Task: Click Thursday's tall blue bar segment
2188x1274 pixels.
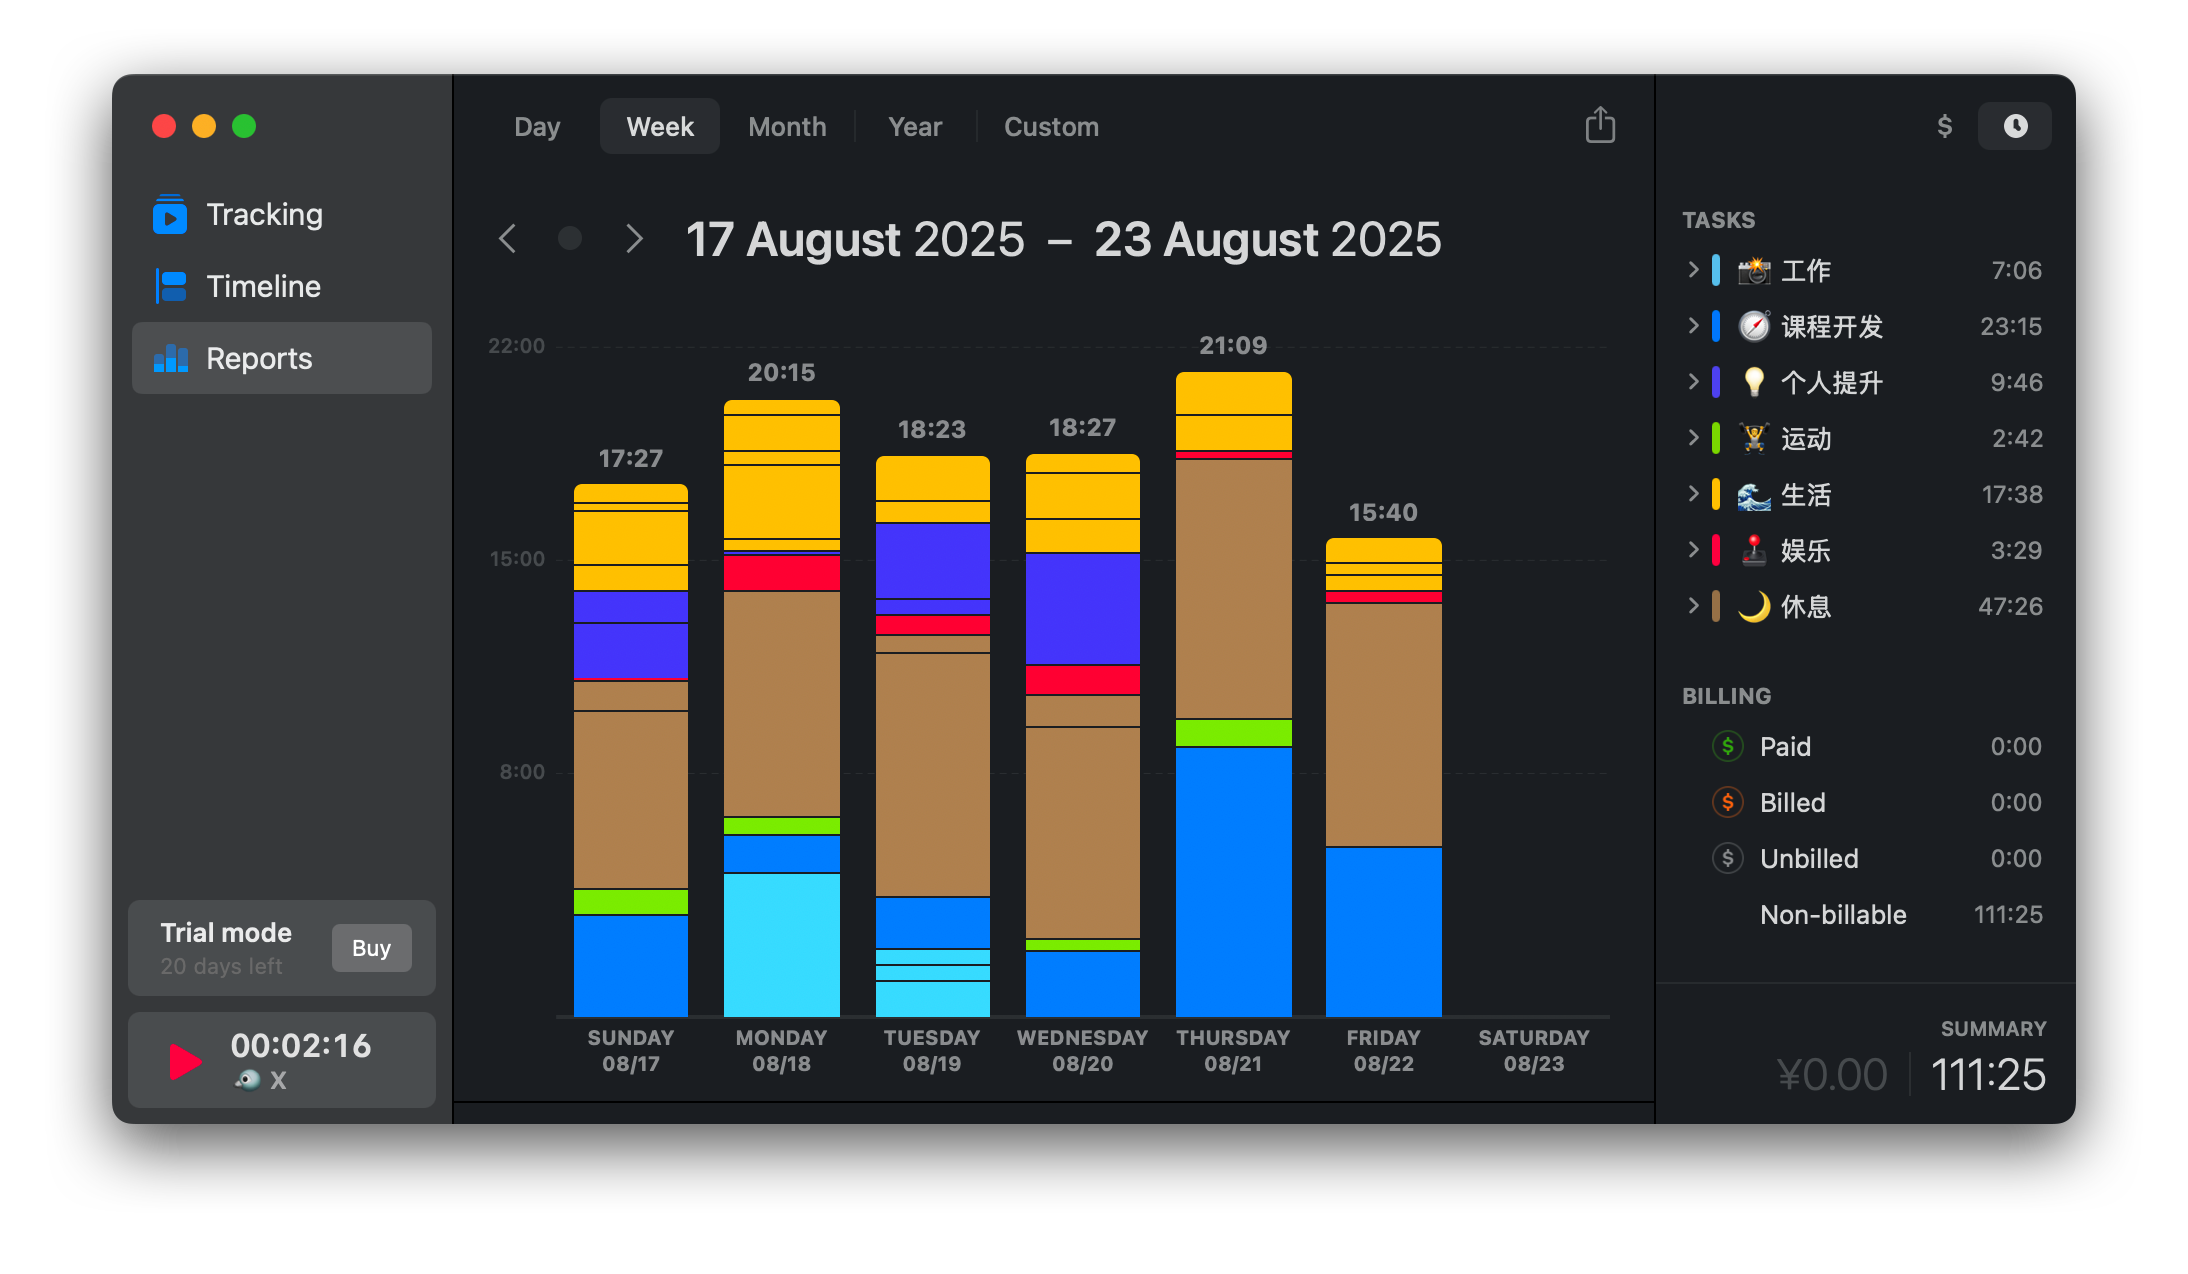Action: tap(1233, 880)
